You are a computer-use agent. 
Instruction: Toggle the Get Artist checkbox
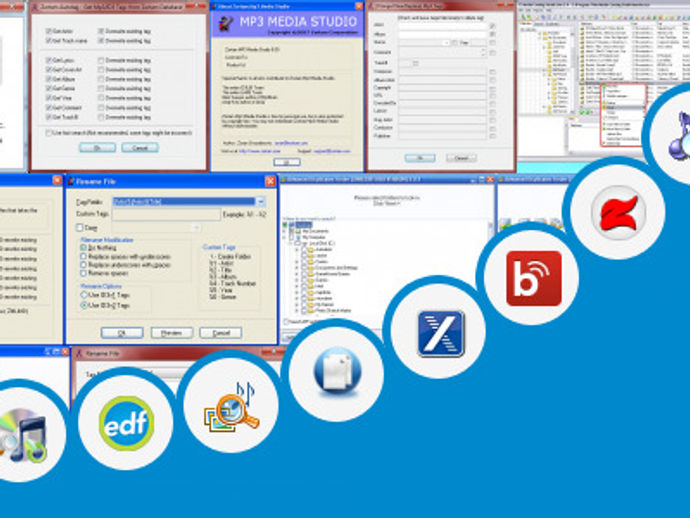(48, 31)
